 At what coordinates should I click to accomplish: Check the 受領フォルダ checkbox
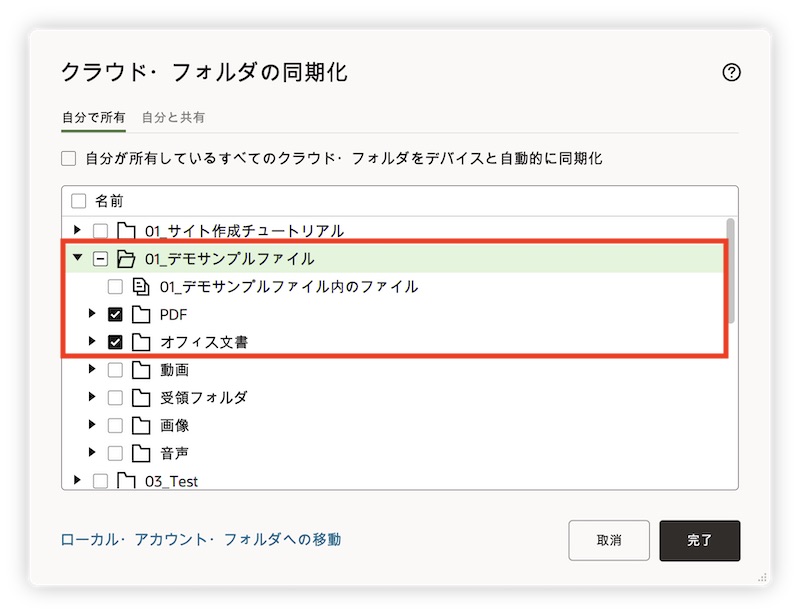tap(115, 398)
